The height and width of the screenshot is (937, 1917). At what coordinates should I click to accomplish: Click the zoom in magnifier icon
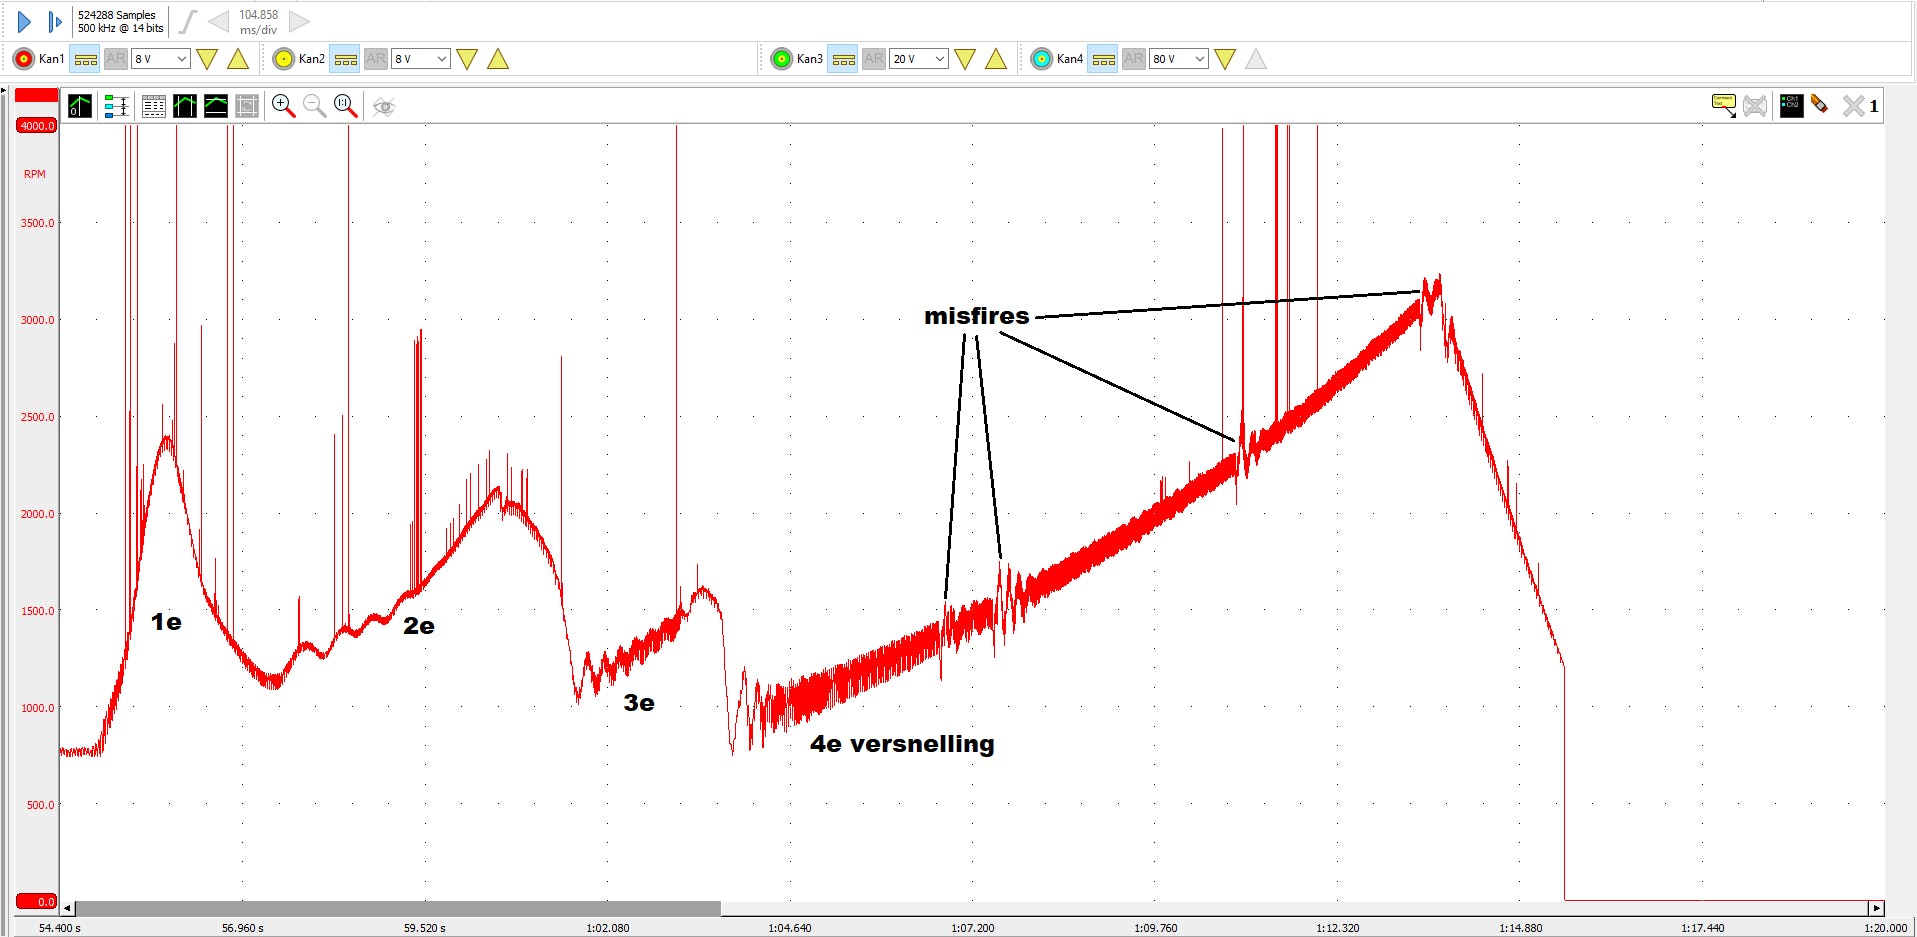point(283,106)
